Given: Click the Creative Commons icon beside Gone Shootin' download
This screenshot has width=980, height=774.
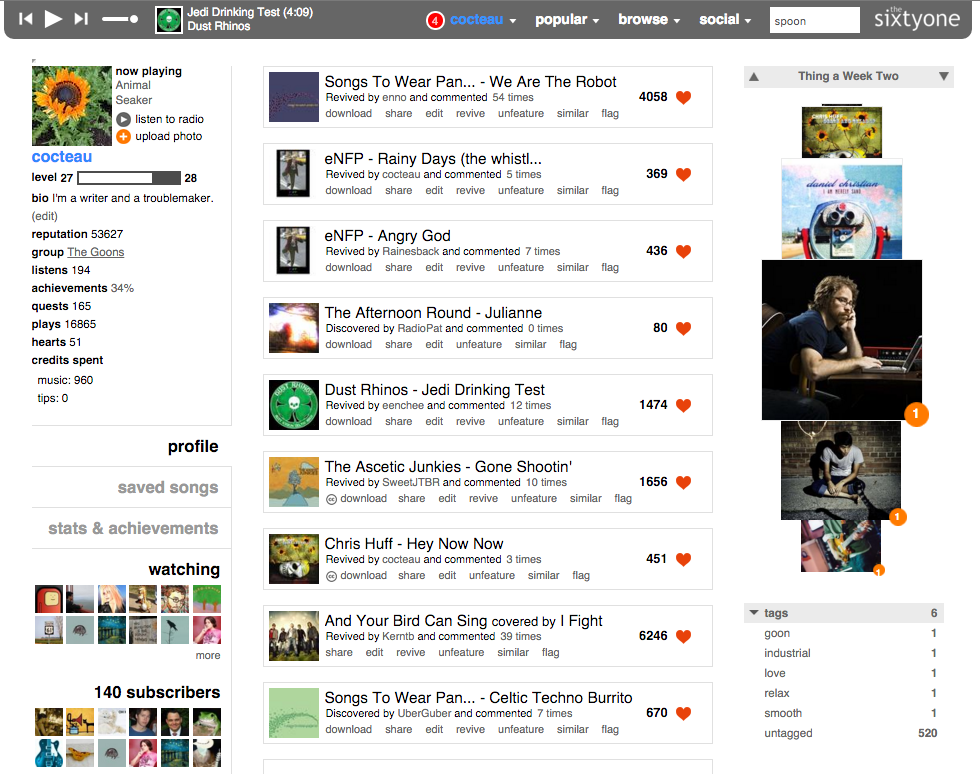Looking at the screenshot, I should click(x=331, y=499).
